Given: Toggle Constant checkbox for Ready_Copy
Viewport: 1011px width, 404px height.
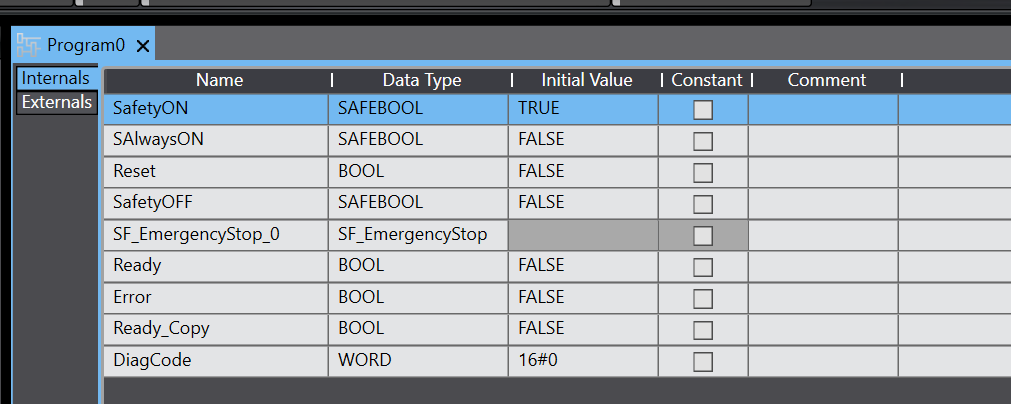Looking at the screenshot, I should tap(703, 330).
